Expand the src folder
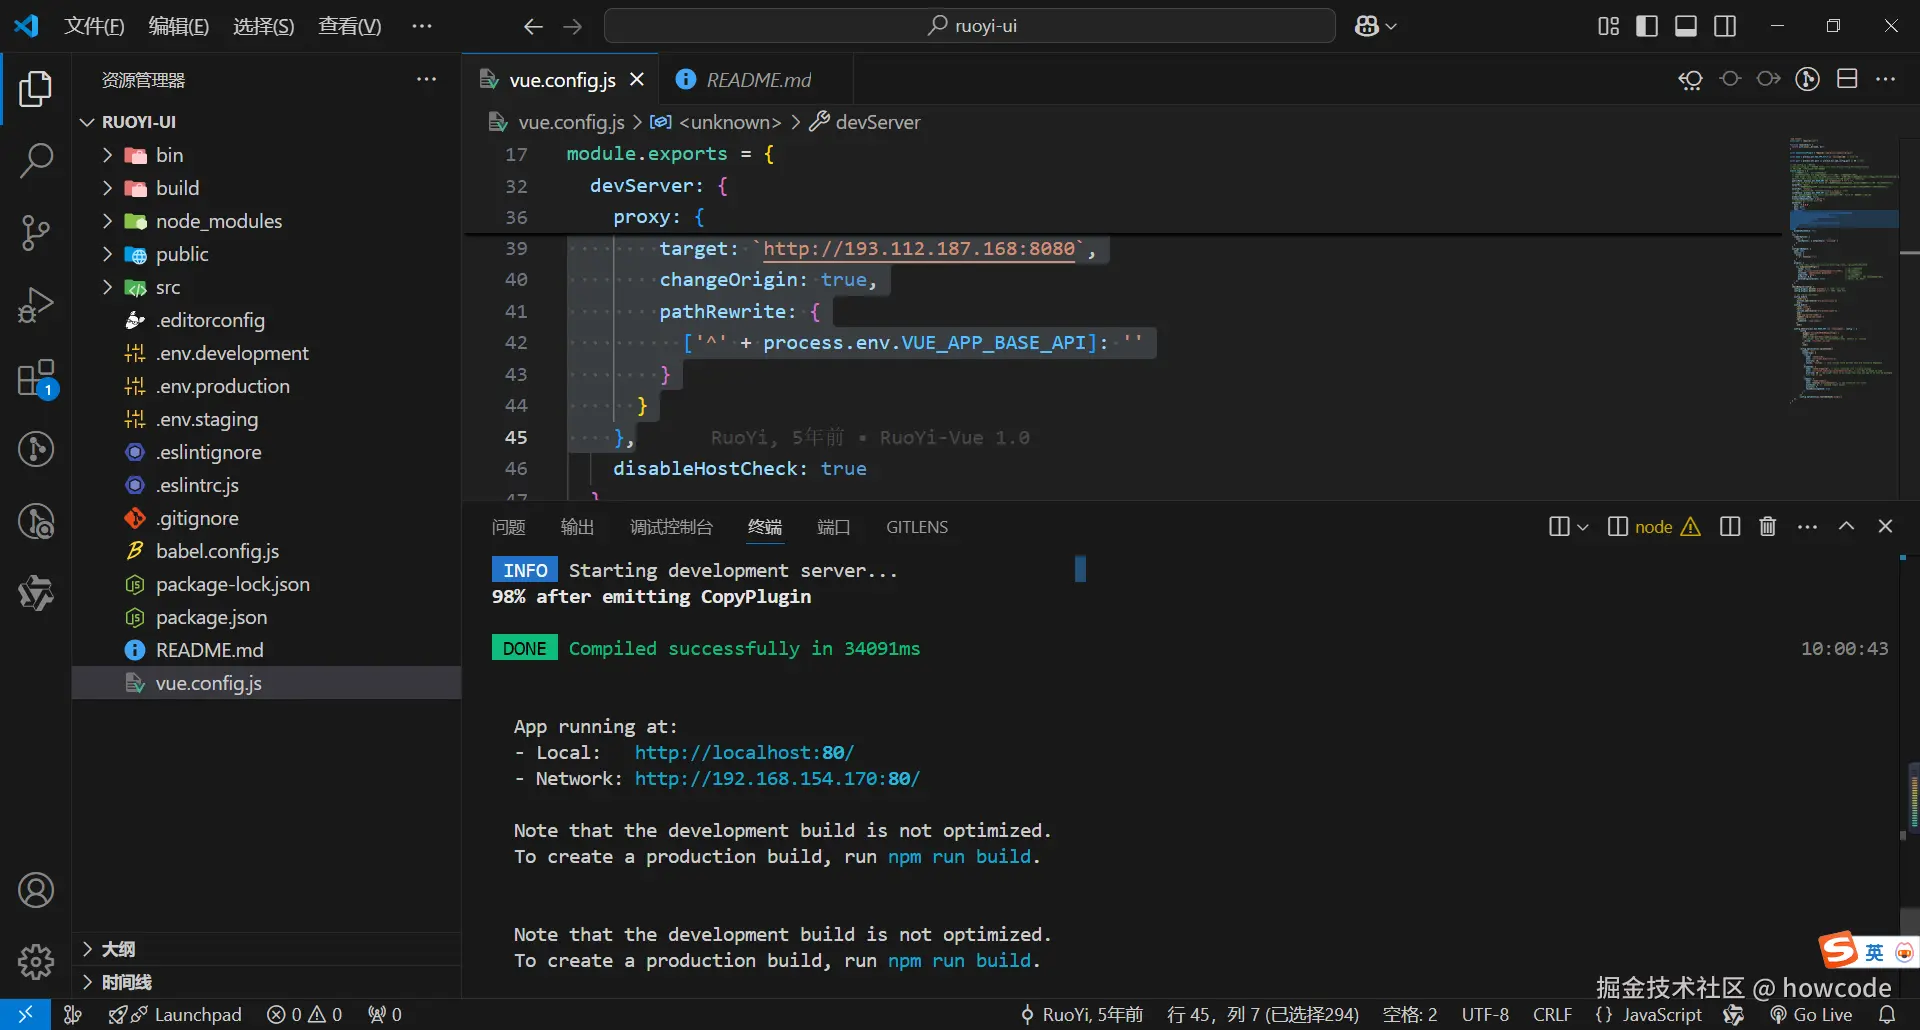The height and width of the screenshot is (1030, 1920). pos(266,287)
